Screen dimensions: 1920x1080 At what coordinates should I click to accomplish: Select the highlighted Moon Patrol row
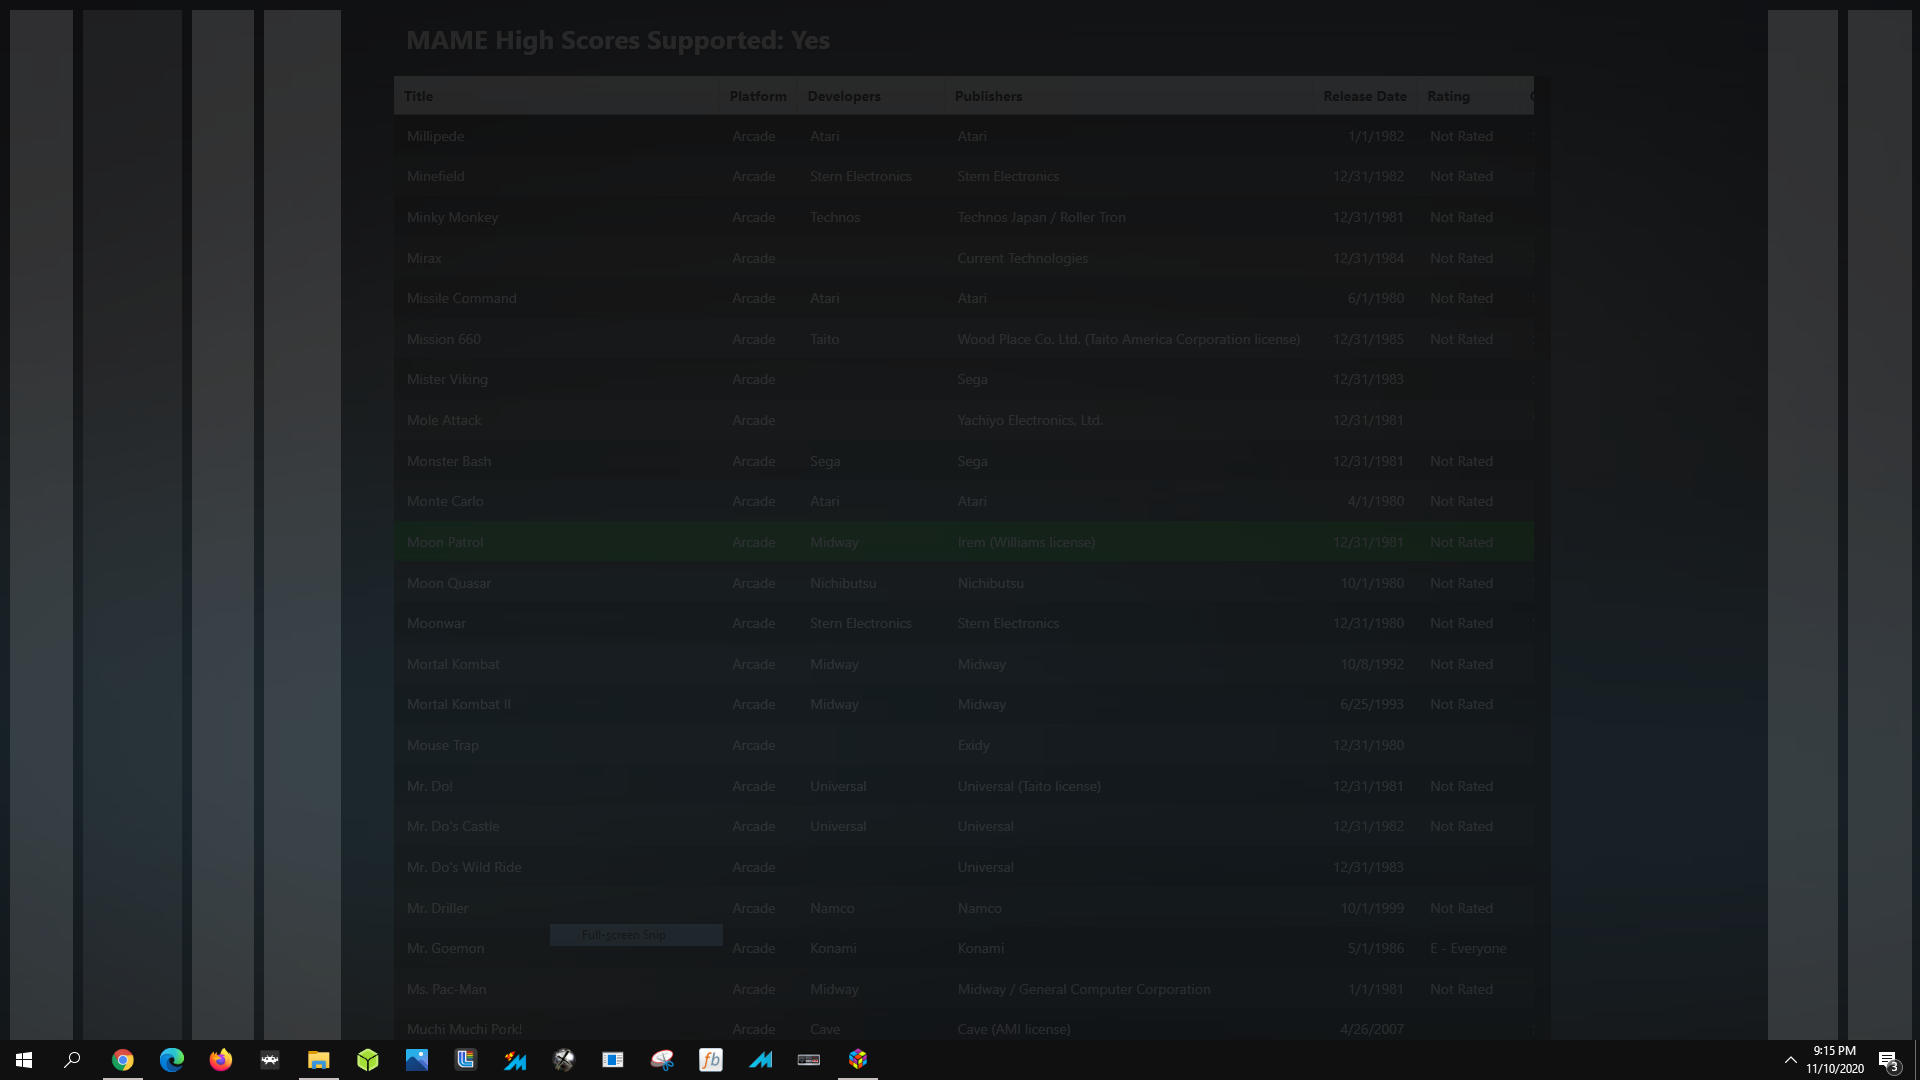coord(964,542)
